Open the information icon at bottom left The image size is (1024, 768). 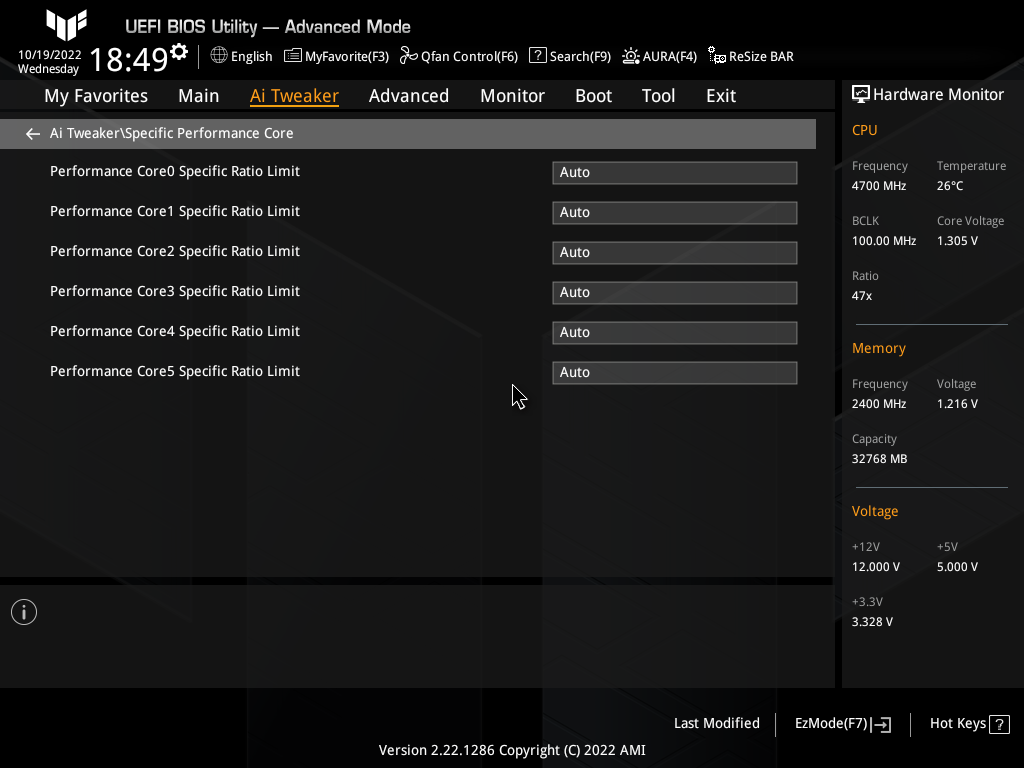(23, 611)
